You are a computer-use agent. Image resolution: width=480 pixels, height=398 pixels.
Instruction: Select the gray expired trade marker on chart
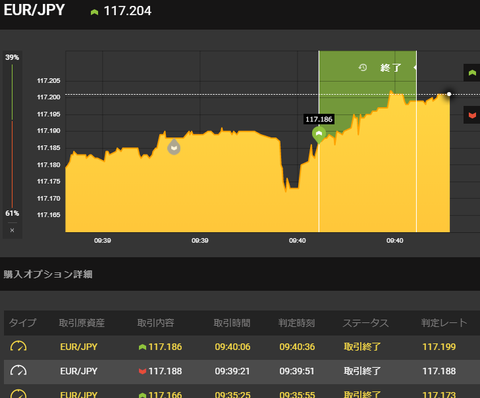point(174,147)
